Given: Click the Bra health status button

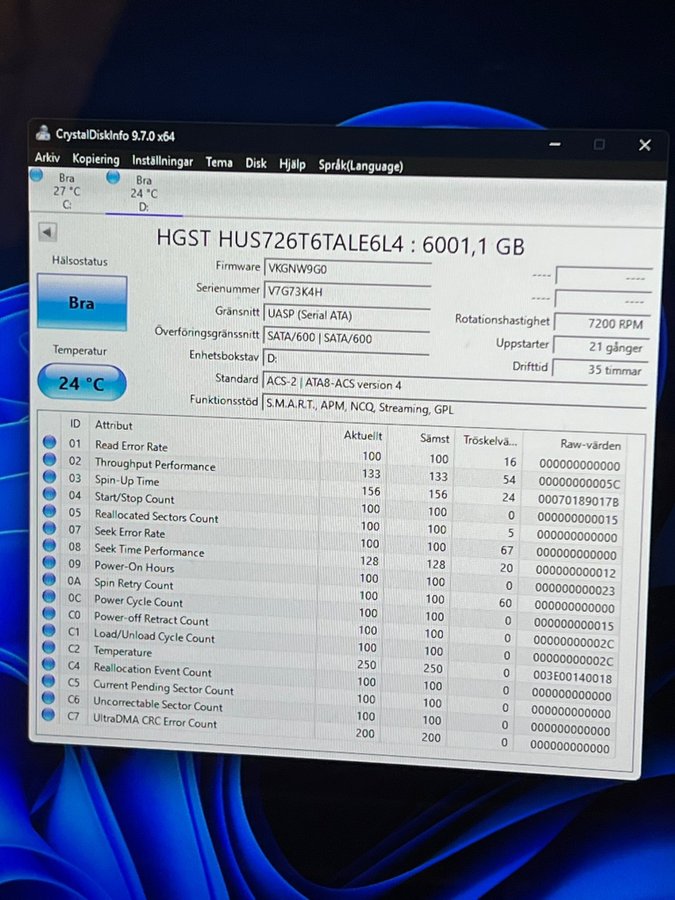Looking at the screenshot, I should (81, 303).
